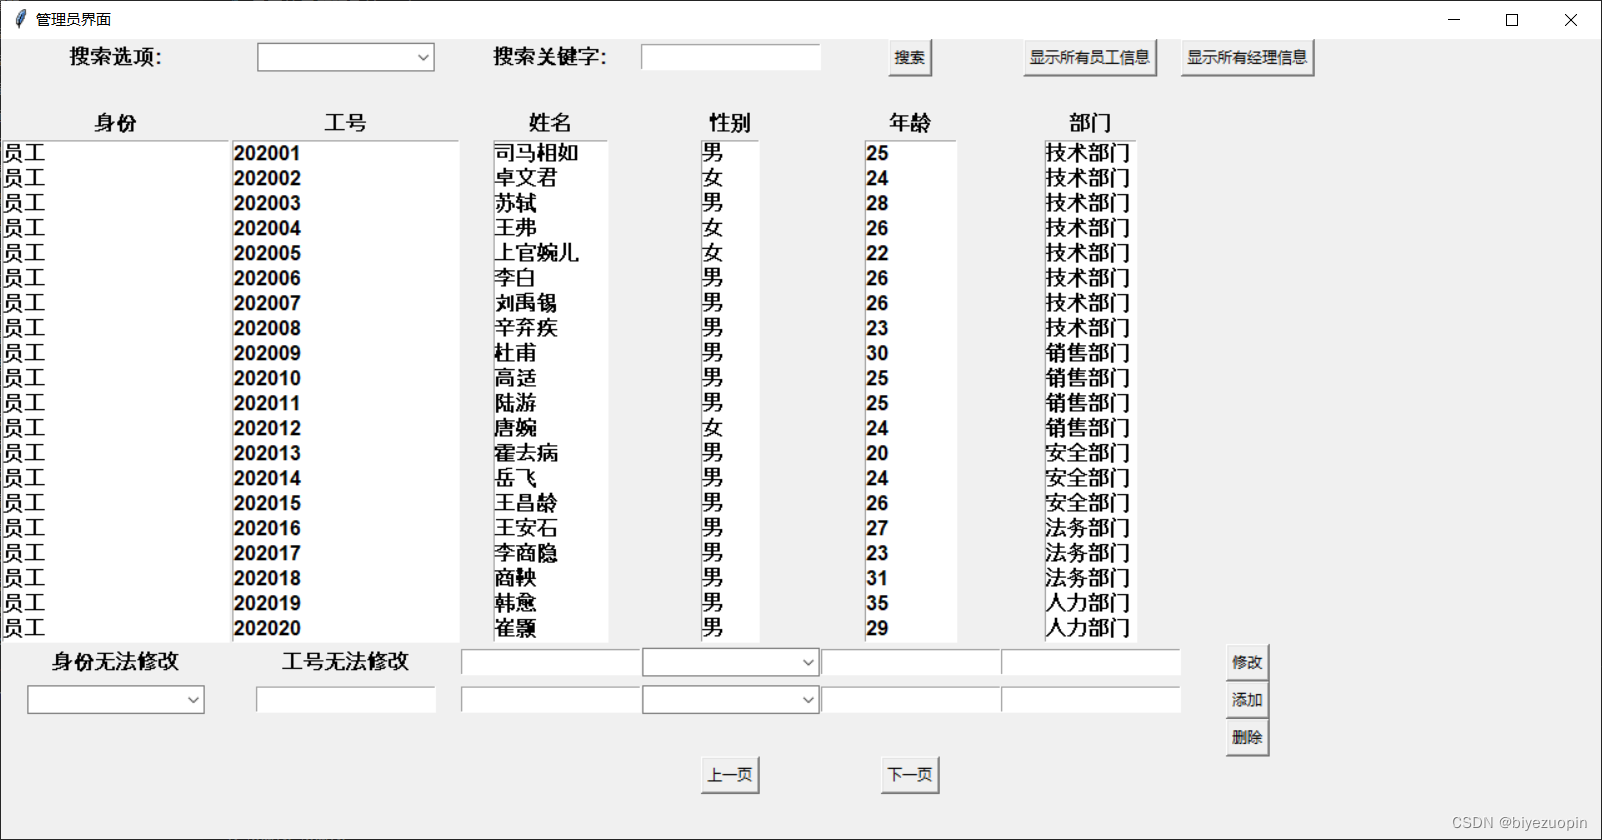Select 技术部门 in 司马相如's row
The width and height of the screenshot is (1602, 840).
(x=1088, y=153)
